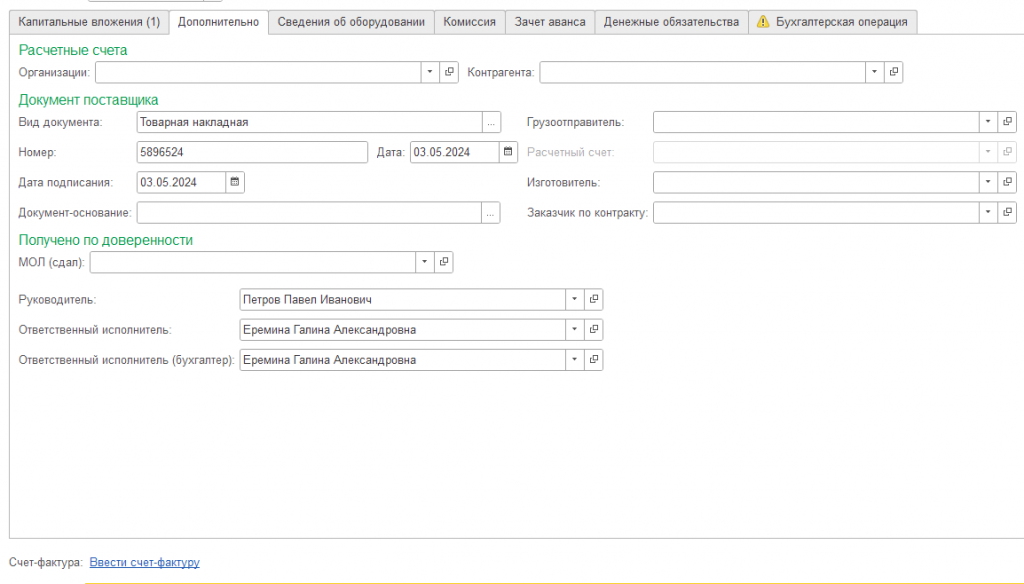This screenshot has width=1024, height=584.
Task: Open the Сведения об оборудовании tab
Action: pos(351,22)
